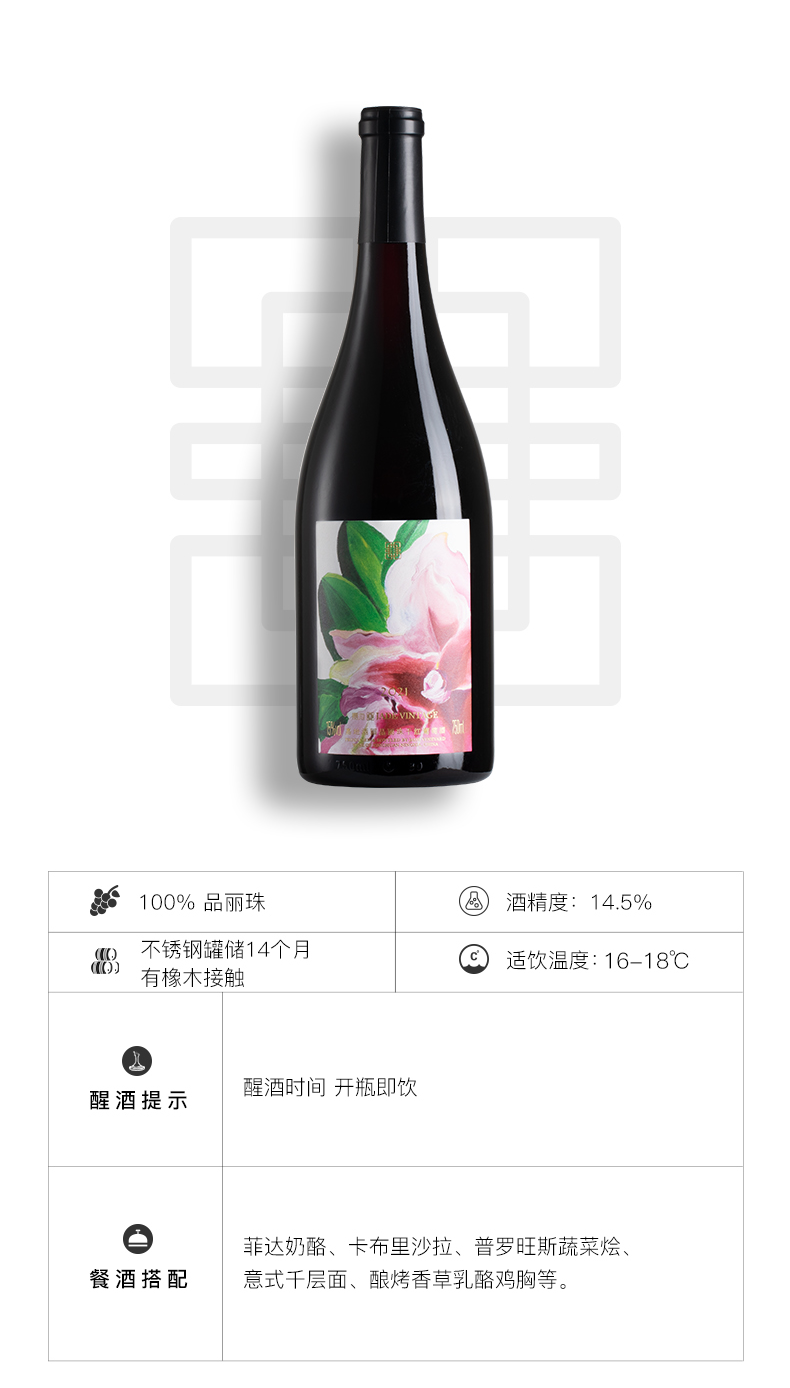This screenshot has width=790, height=1388.
Task: Click the 有橡木接触 line
Action: 193,978
